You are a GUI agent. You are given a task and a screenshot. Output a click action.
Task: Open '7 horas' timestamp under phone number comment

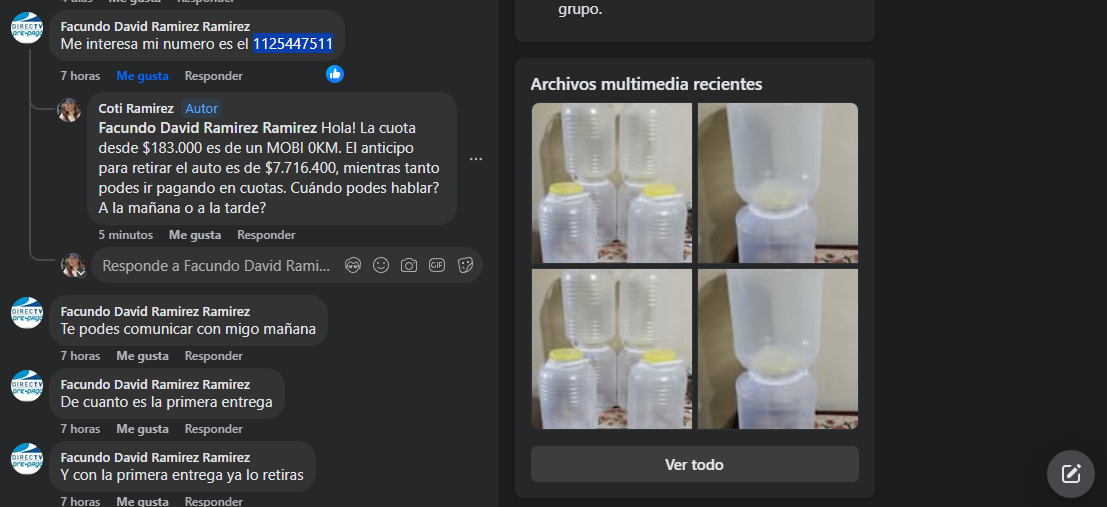(x=80, y=76)
